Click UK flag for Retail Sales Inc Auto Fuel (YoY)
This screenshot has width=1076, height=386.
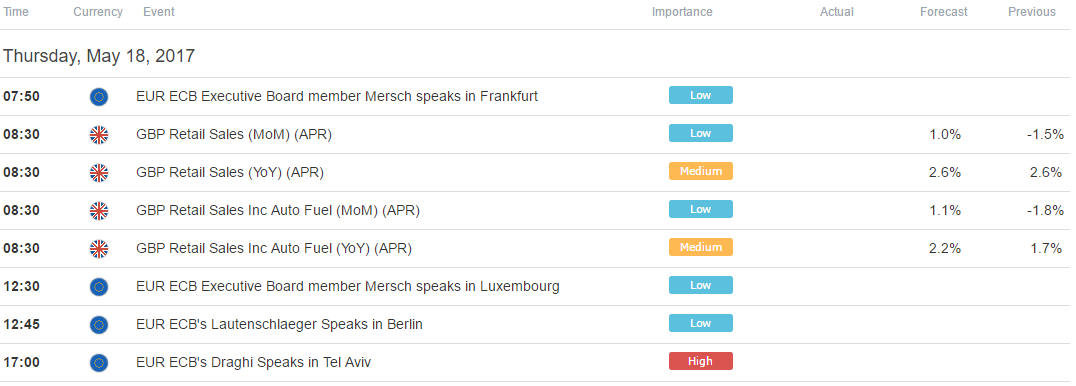point(99,249)
